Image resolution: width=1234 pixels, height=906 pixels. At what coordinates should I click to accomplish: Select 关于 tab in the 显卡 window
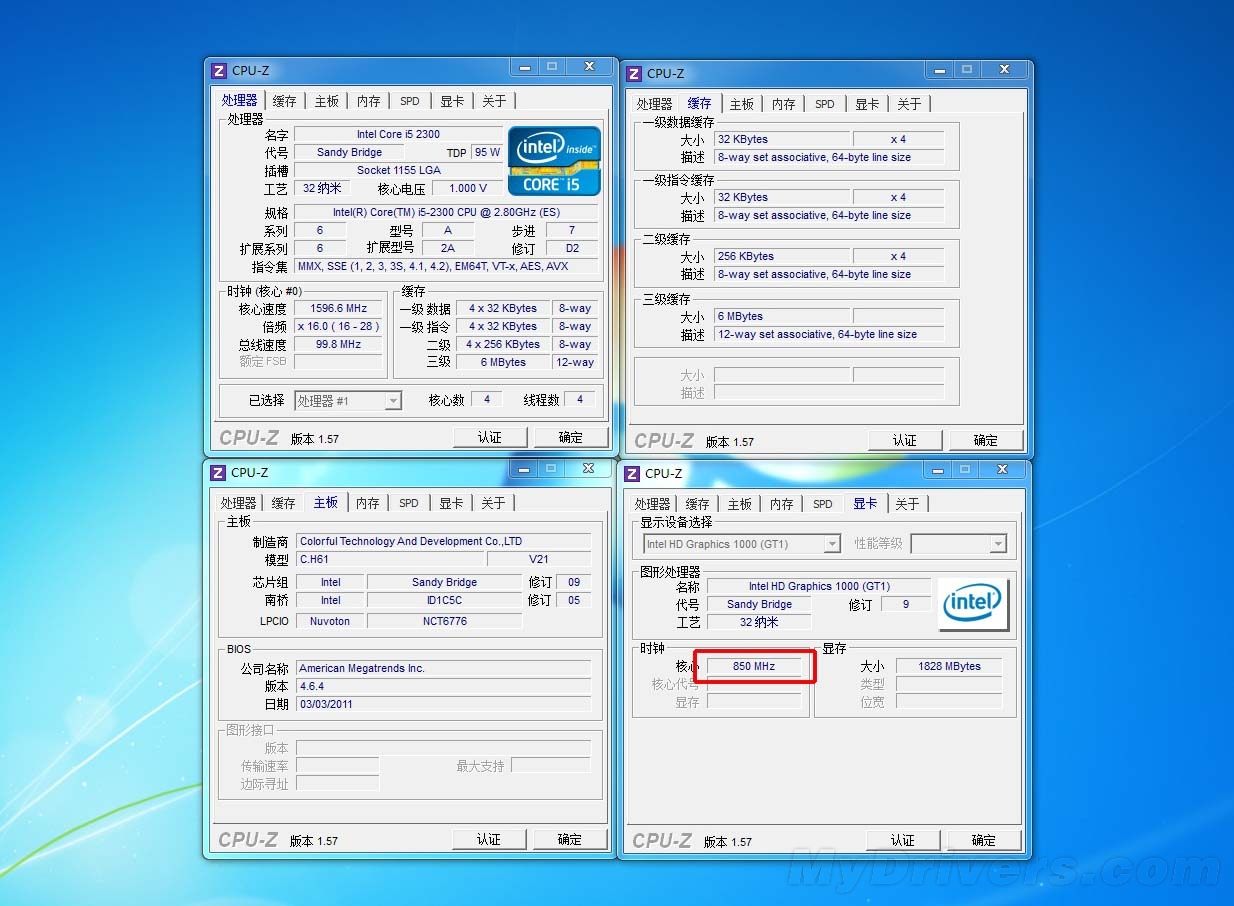907,504
